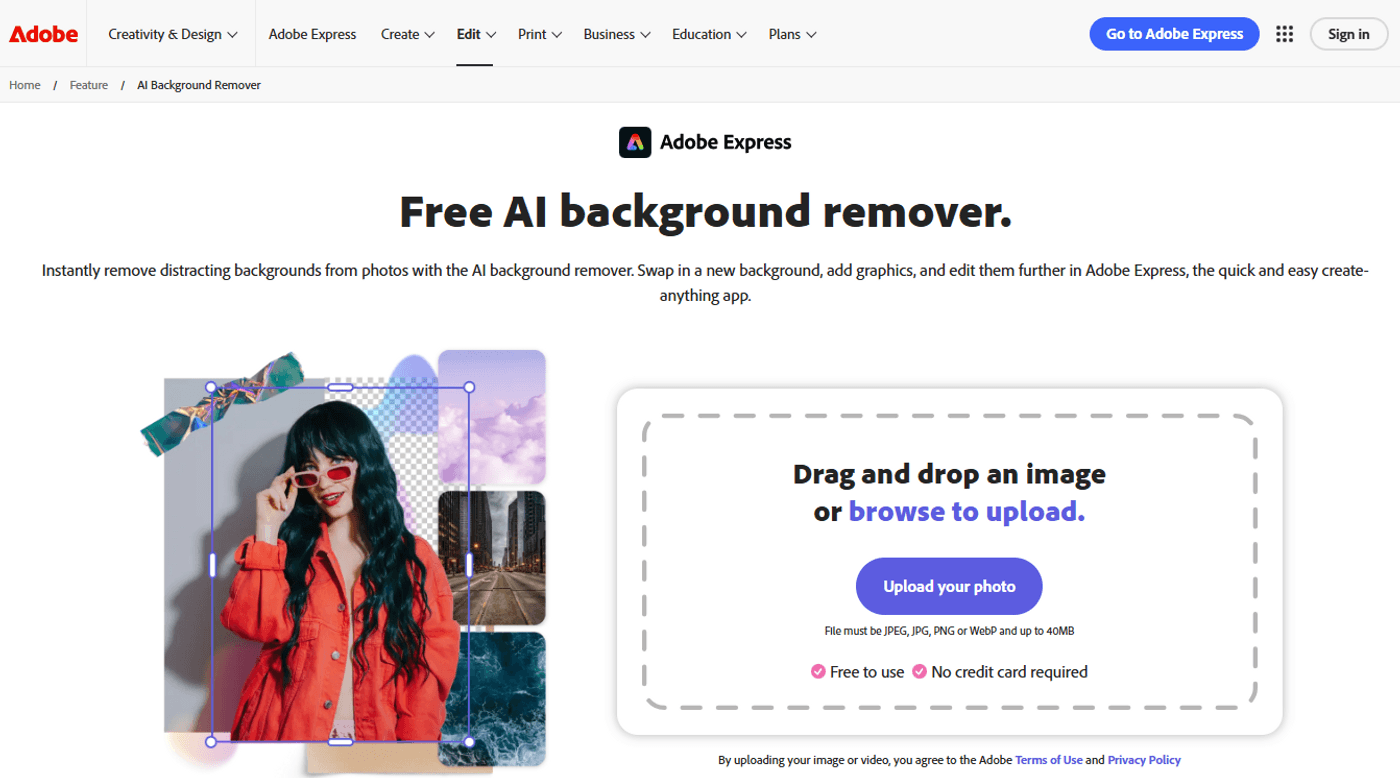
Task: Select the ocean waves background thumbnail
Action: click(492, 698)
